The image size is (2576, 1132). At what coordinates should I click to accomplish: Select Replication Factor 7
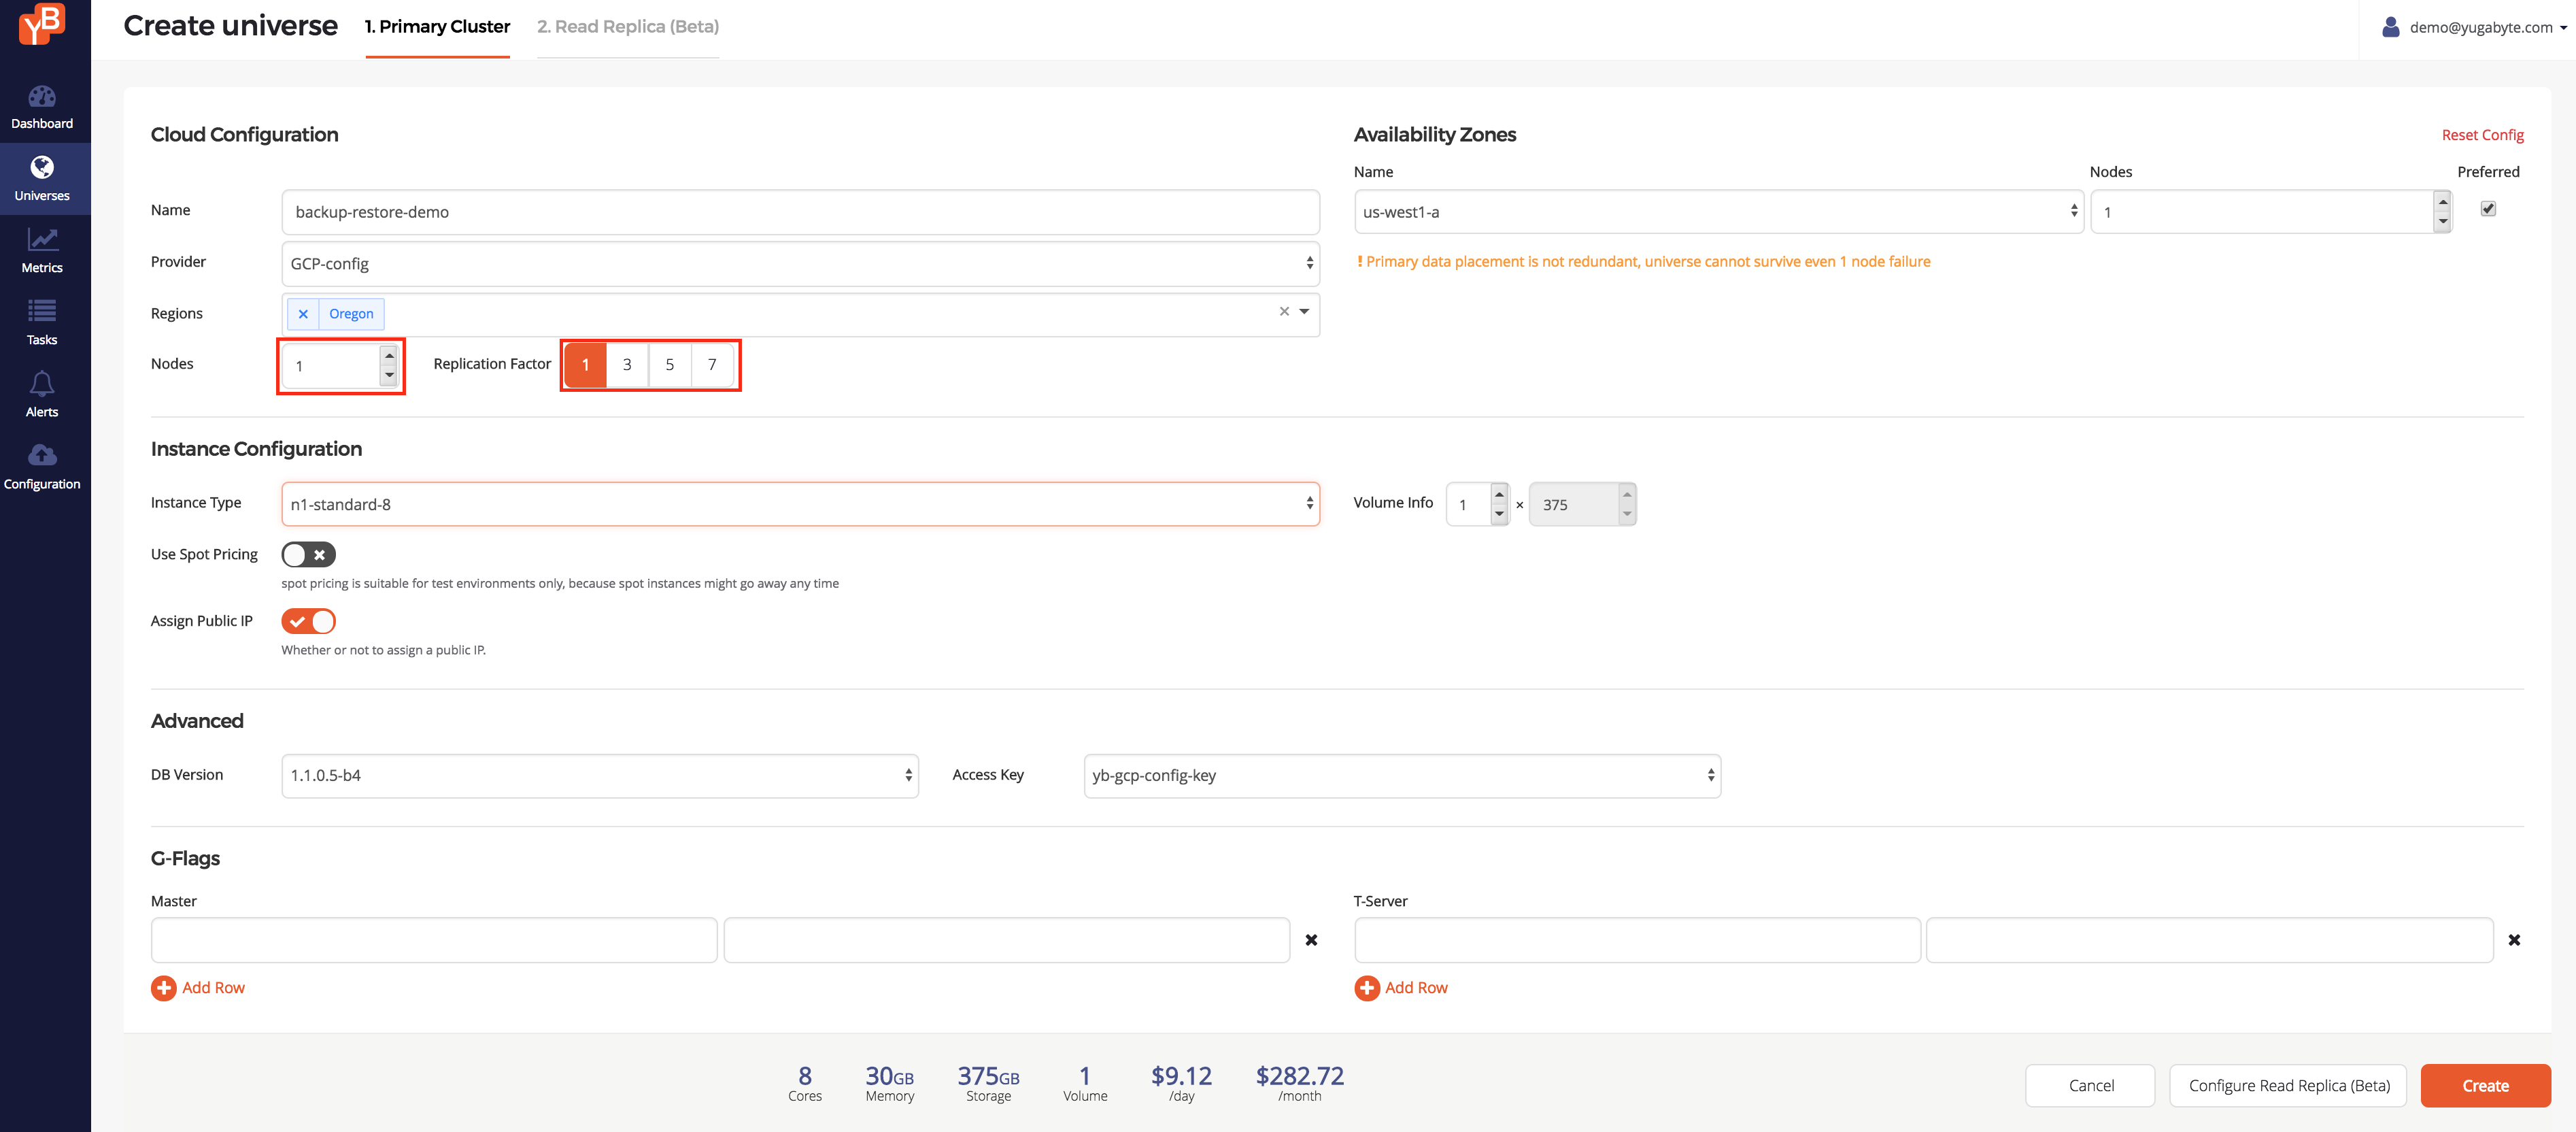point(712,365)
